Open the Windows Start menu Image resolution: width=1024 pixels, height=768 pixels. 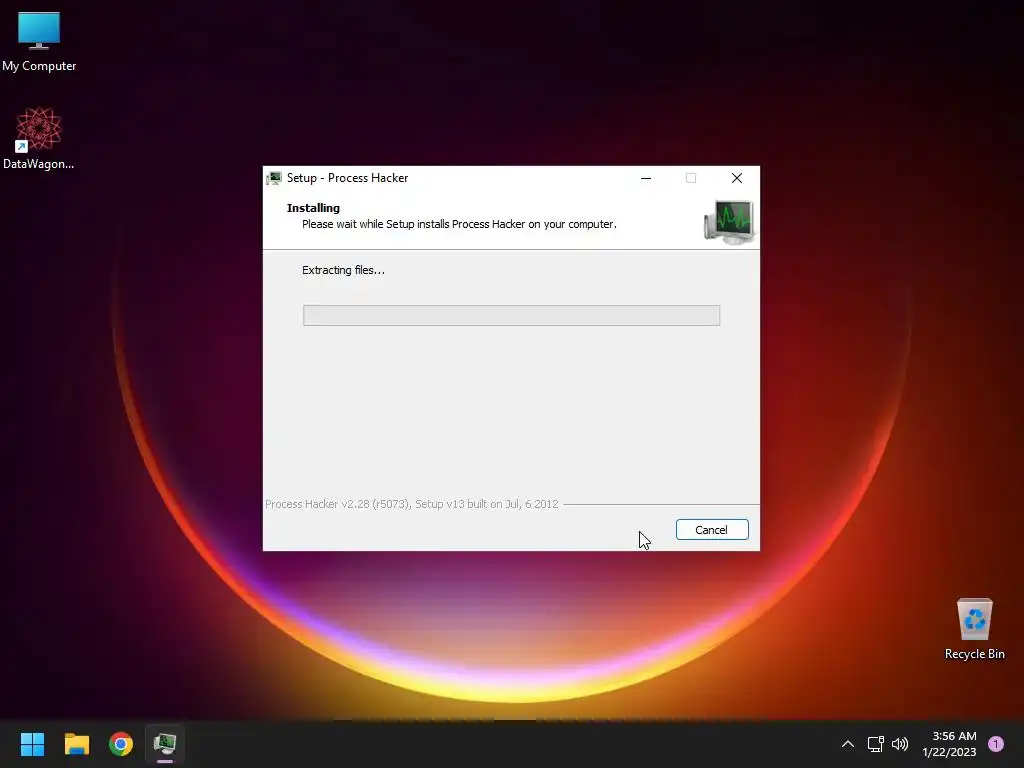pyautogui.click(x=32, y=744)
